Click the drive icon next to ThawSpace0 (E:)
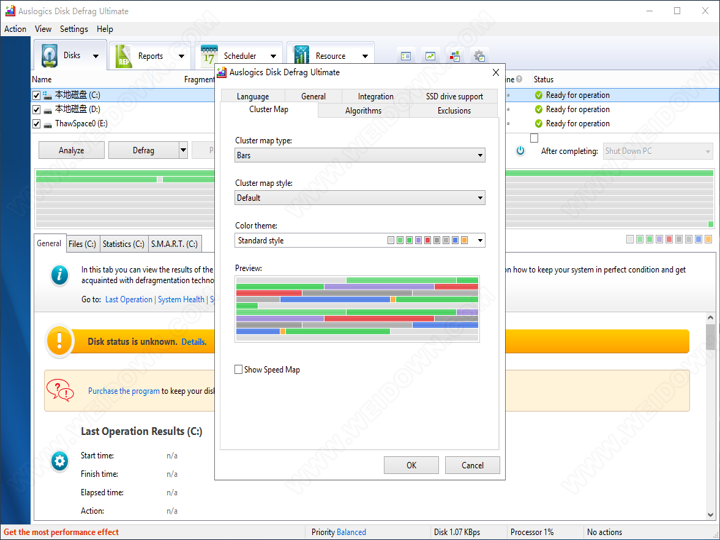Screen dimensions: 720x540 pyautogui.click(x=48, y=124)
